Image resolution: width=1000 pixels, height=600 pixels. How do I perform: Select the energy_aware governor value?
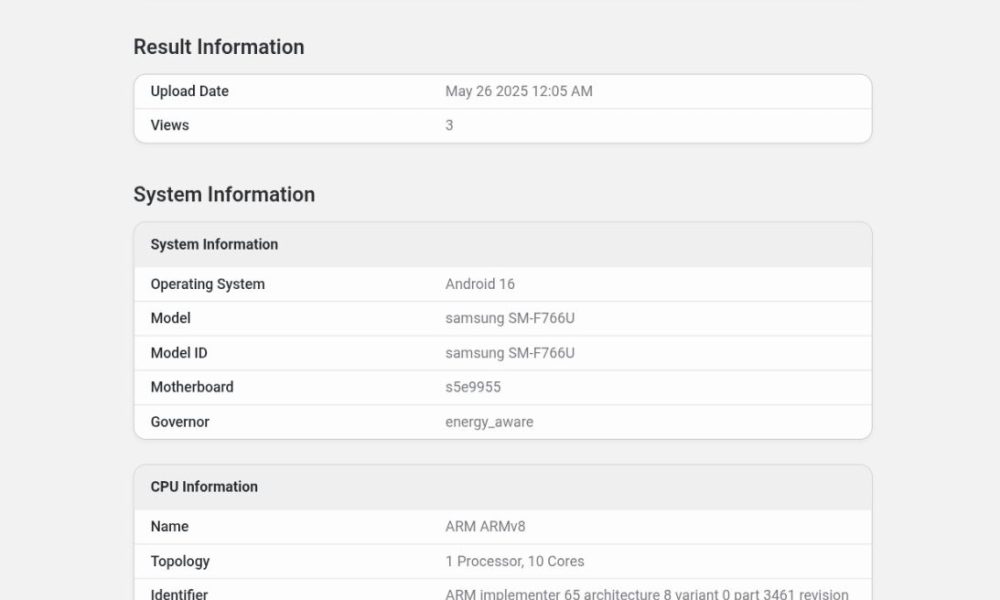(x=489, y=422)
